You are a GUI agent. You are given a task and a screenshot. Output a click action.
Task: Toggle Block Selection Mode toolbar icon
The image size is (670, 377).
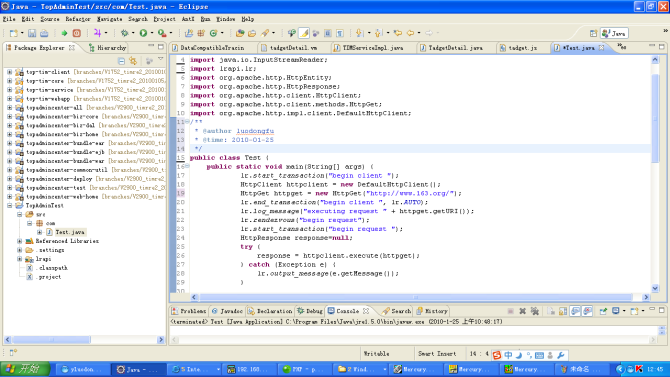tap(328, 33)
